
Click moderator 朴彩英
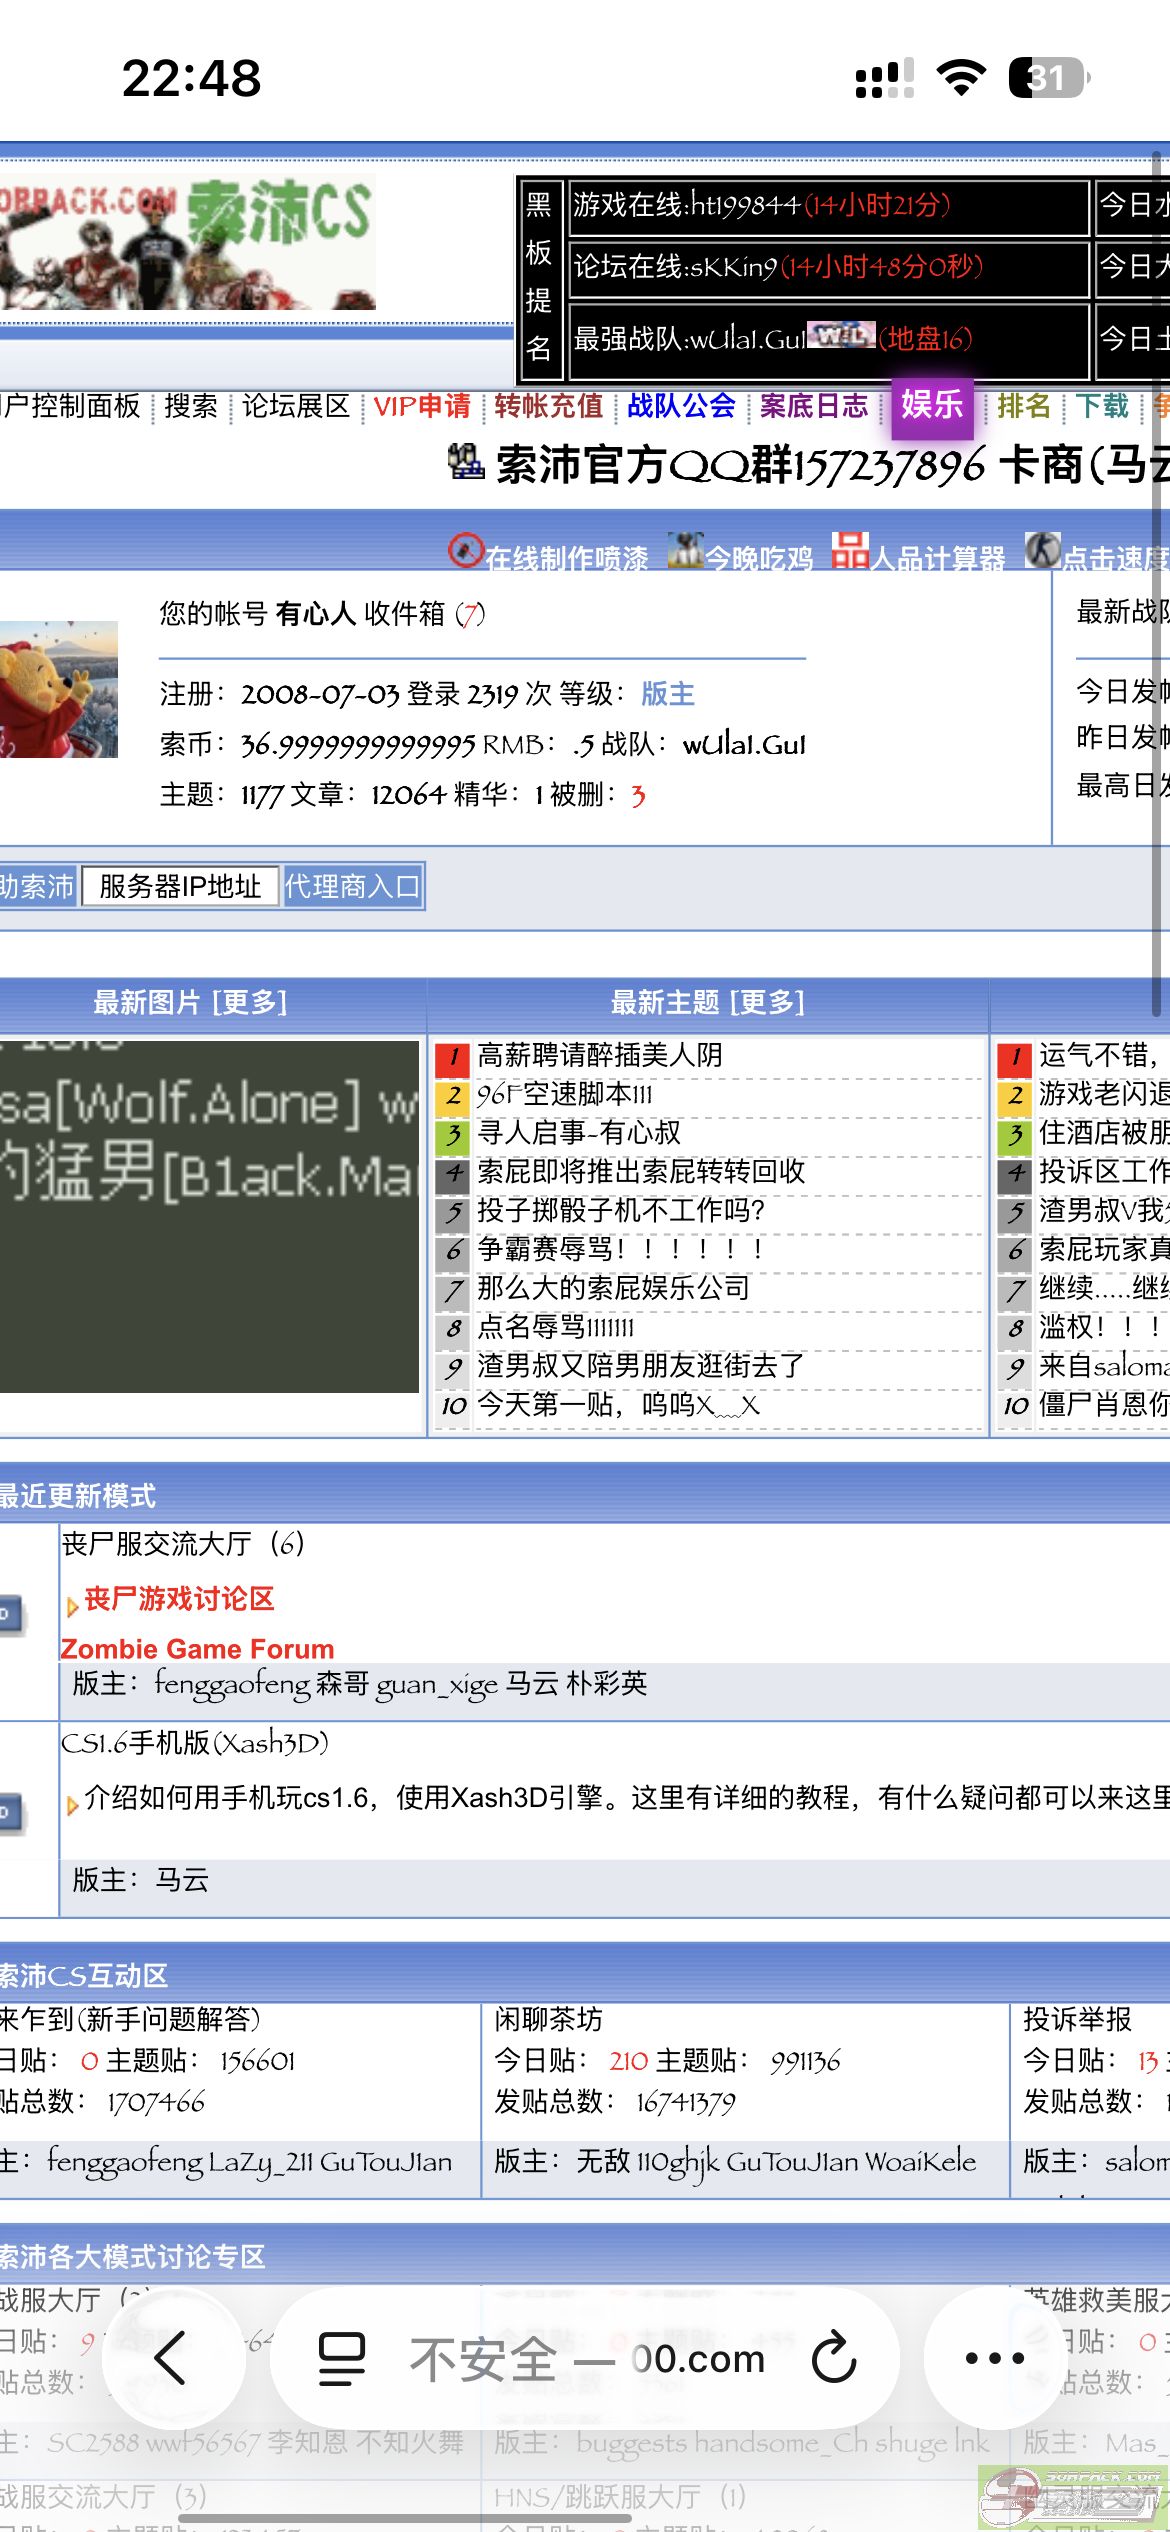(x=606, y=1684)
